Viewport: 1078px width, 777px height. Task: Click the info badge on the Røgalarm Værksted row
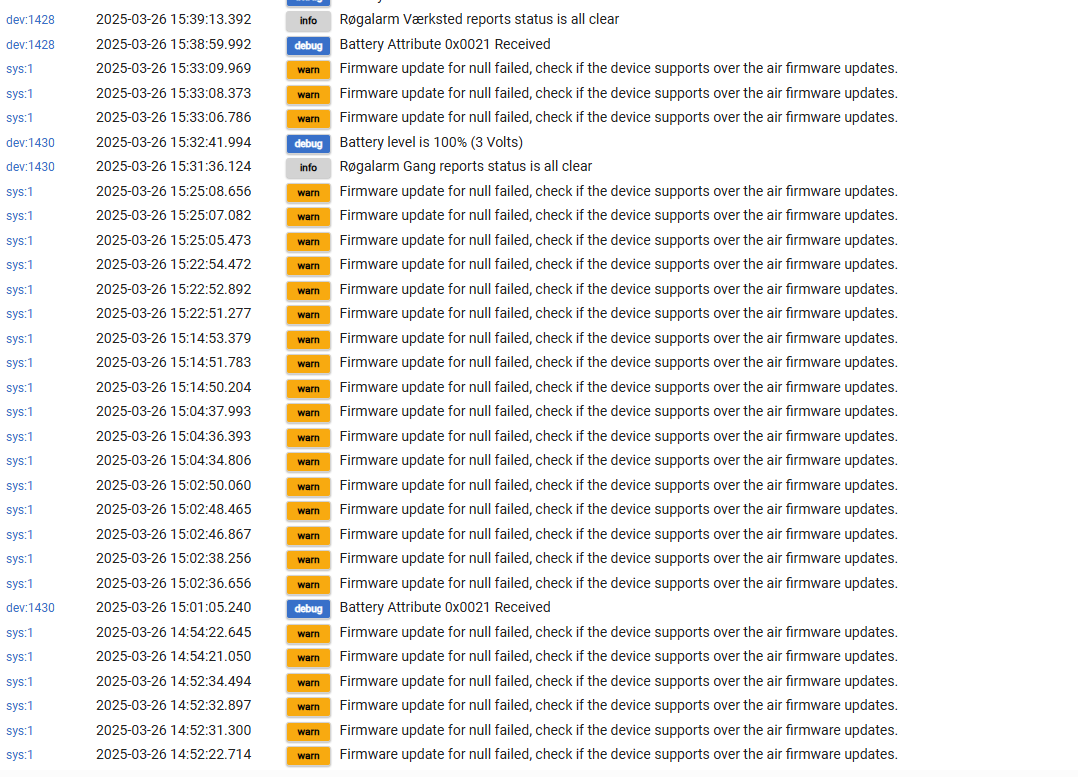[x=308, y=20]
